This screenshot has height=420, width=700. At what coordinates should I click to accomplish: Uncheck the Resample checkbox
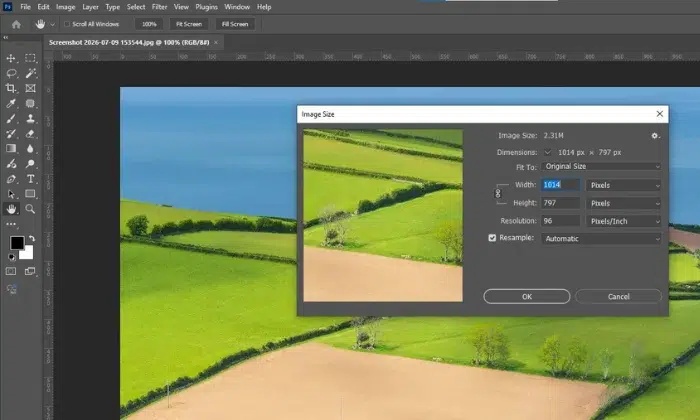tap(492, 238)
